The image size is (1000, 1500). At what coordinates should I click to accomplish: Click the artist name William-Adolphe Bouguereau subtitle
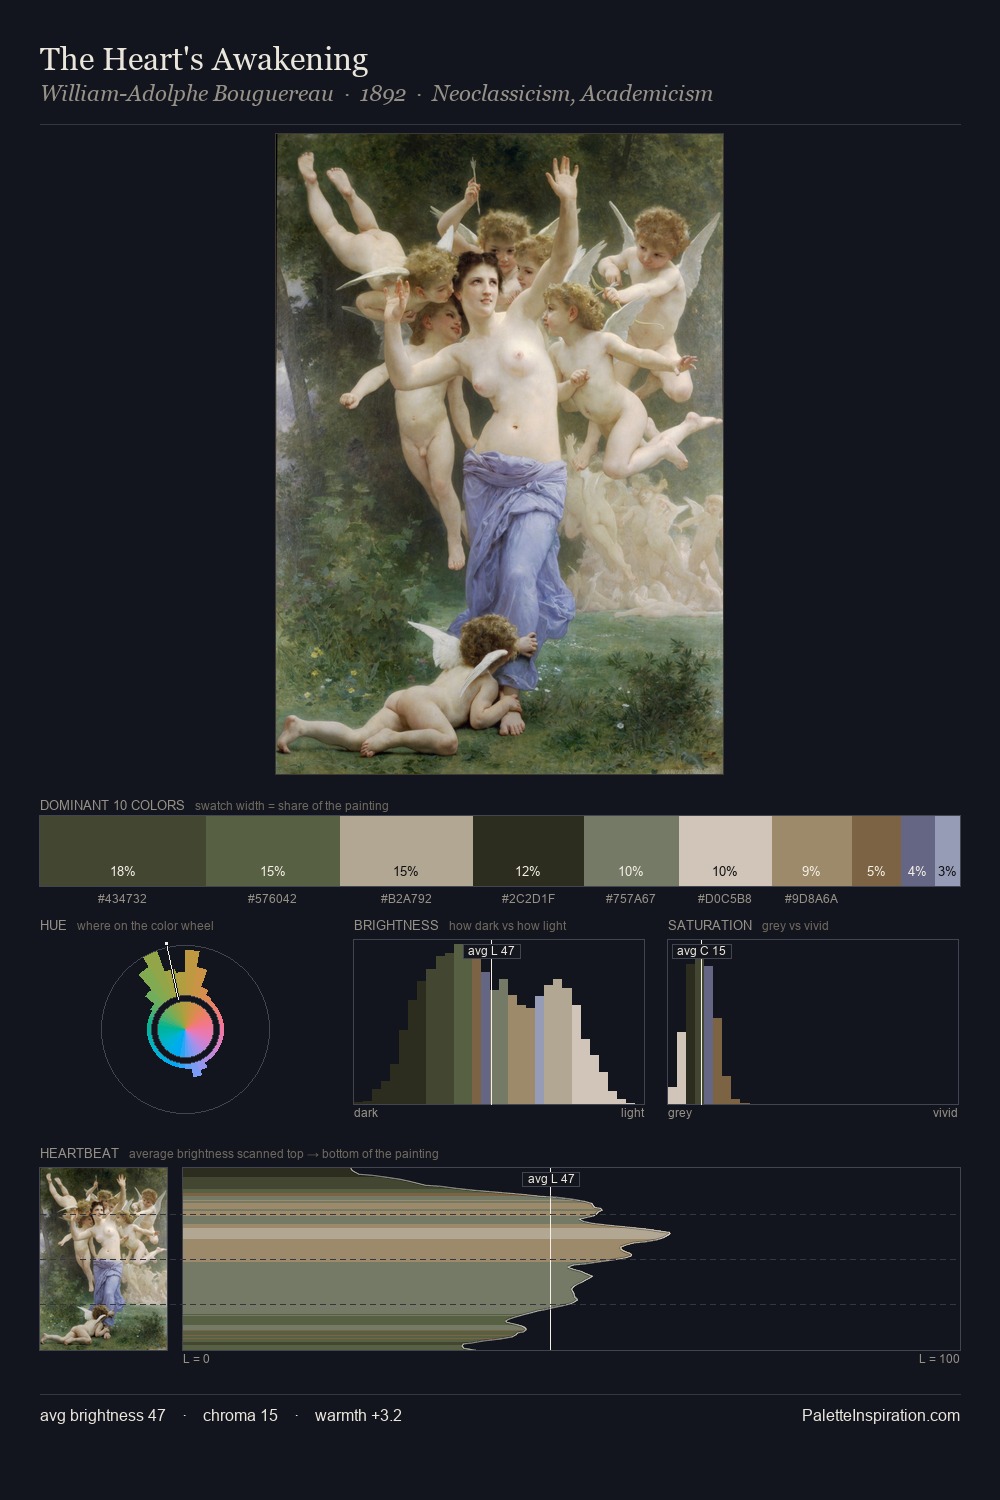(x=186, y=94)
